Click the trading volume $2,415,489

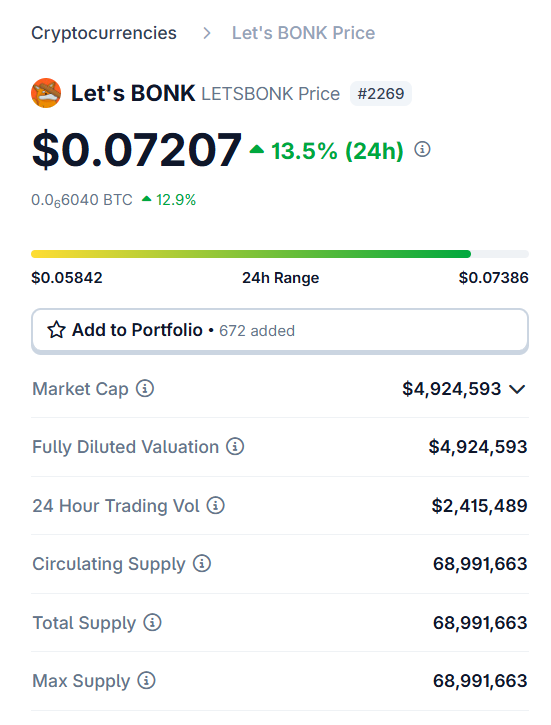tap(479, 506)
